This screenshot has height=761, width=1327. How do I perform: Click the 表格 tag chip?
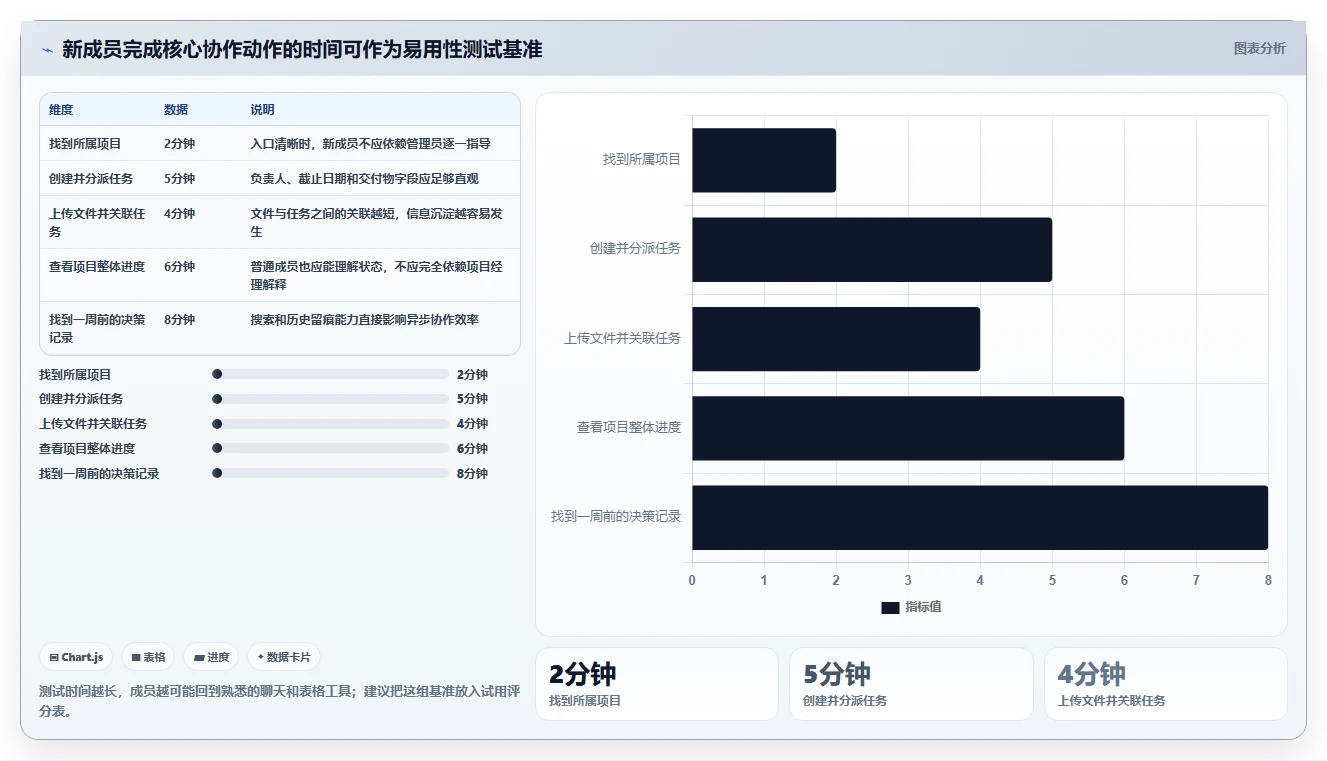coord(148,657)
